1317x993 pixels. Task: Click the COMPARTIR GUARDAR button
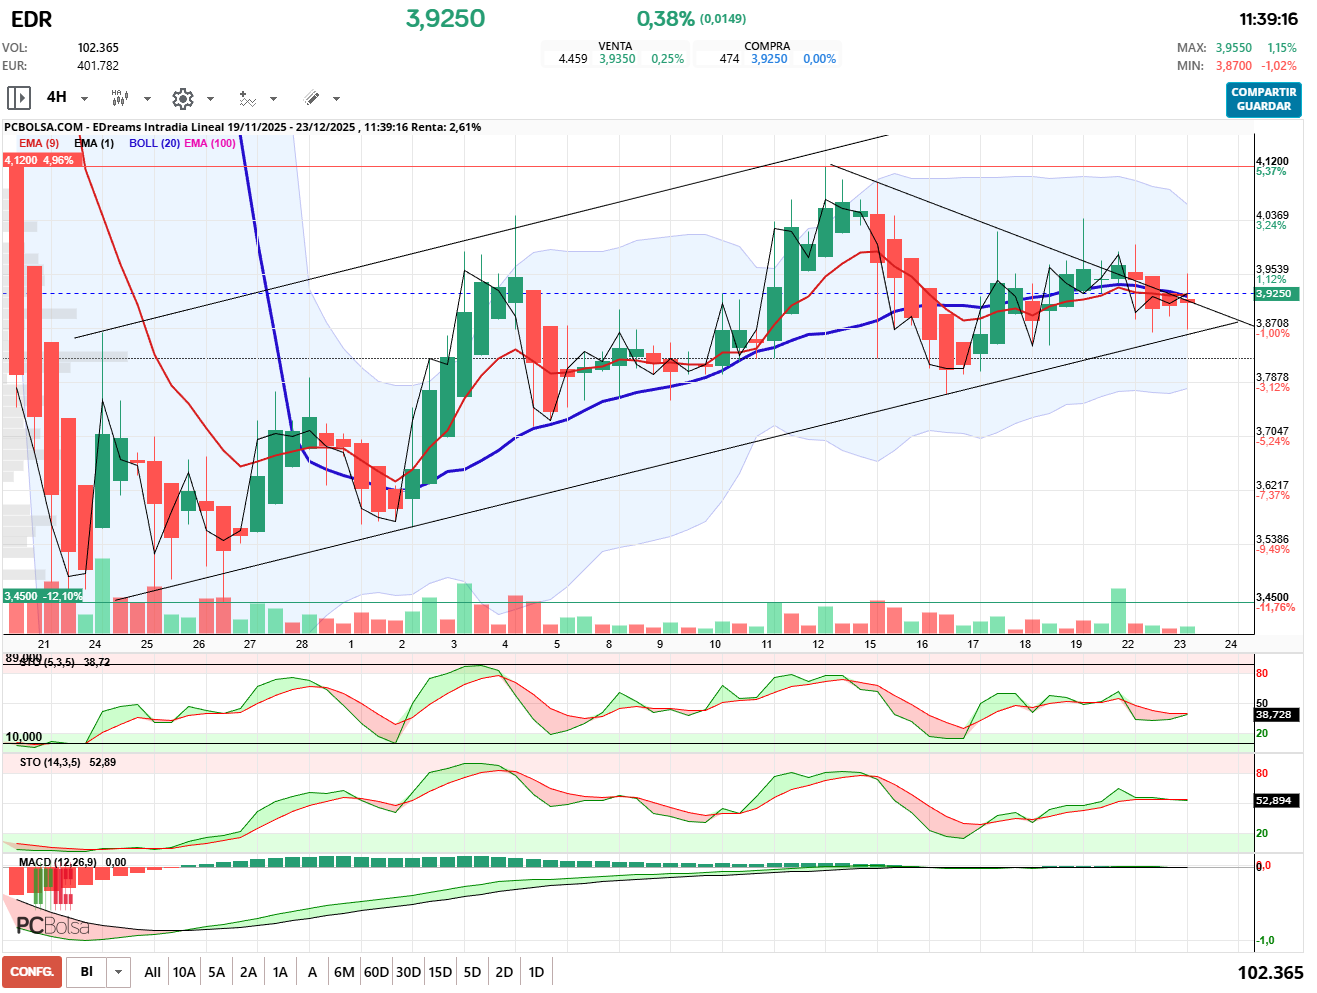click(x=1263, y=99)
